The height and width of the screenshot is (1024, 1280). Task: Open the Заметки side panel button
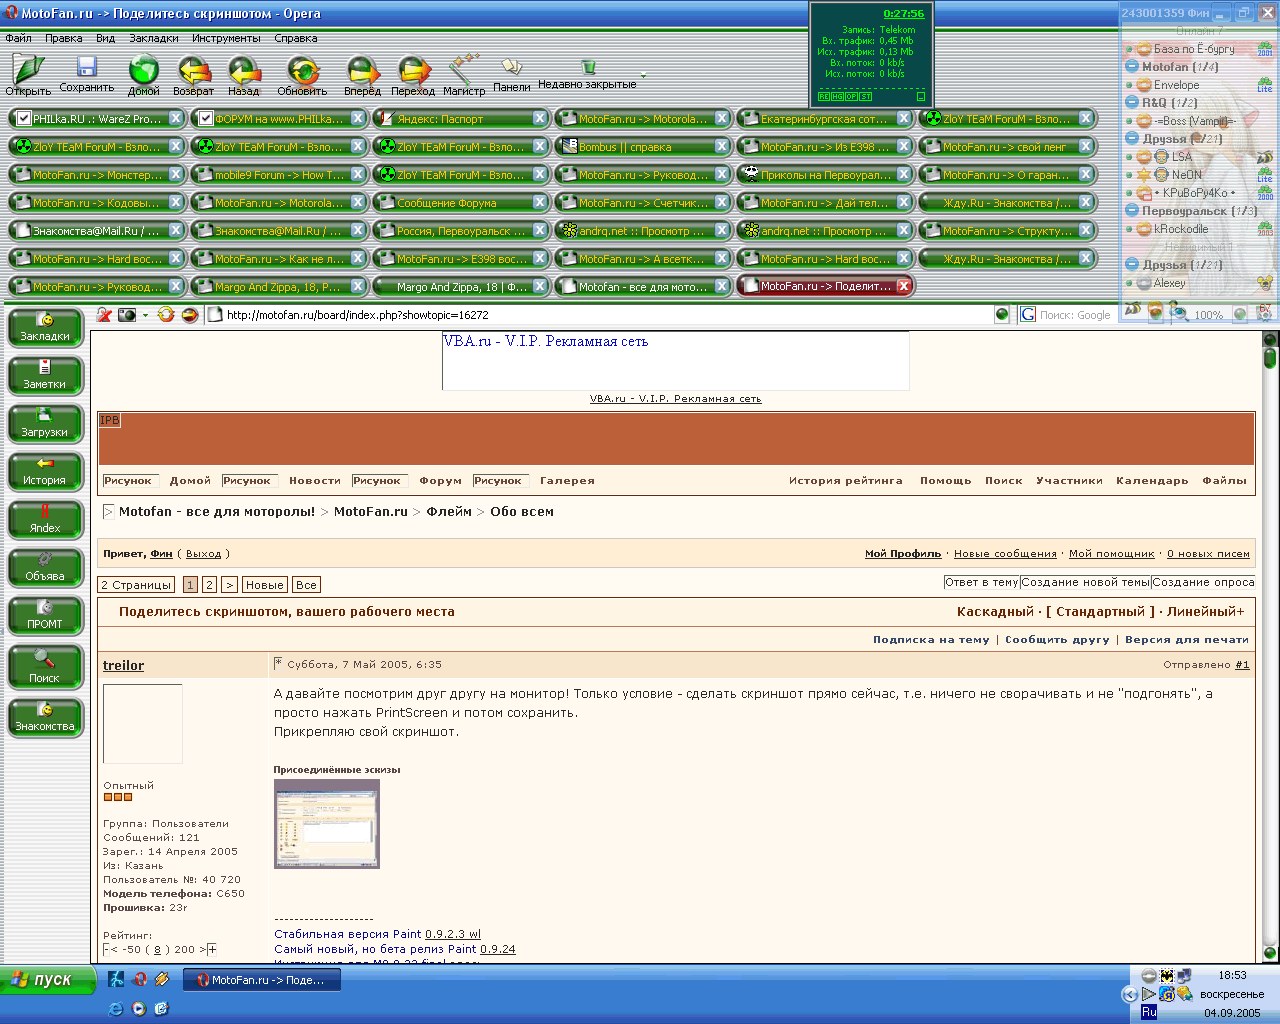[x=45, y=376]
